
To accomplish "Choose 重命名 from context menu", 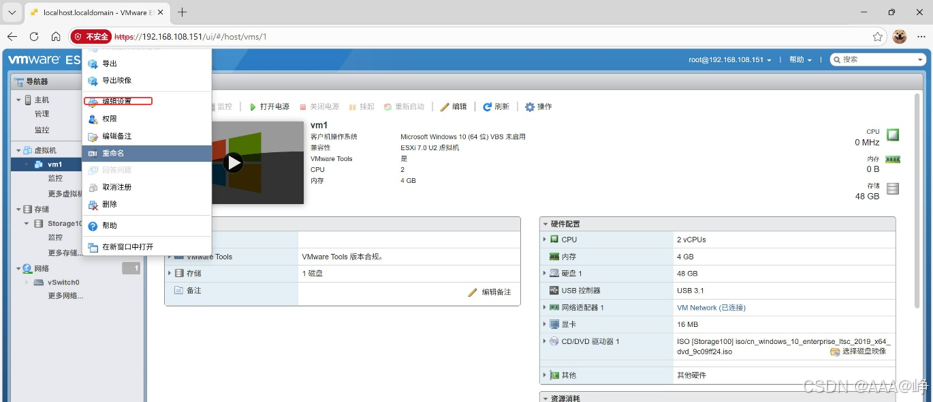I will [x=146, y=153].
